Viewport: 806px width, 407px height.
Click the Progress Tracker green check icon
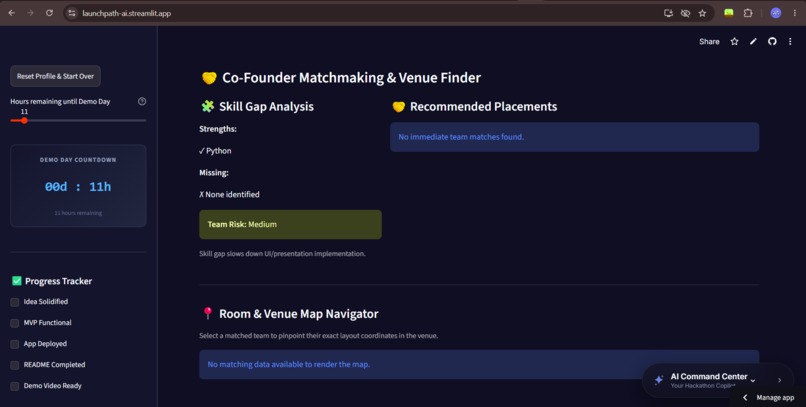coord(16,281)
